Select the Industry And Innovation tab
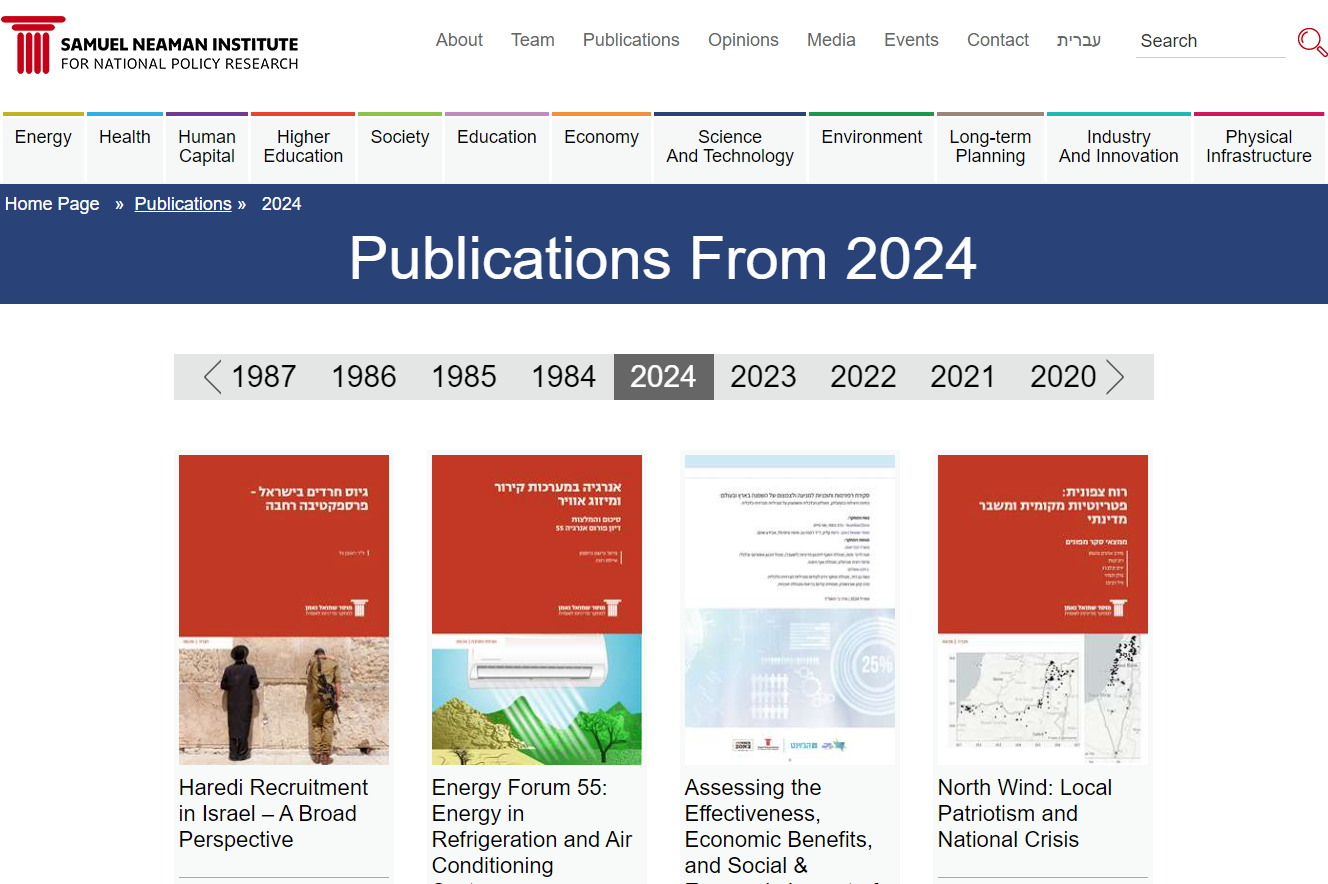This screenshot has height=884, width=1328. click(x=1119, y=147)
